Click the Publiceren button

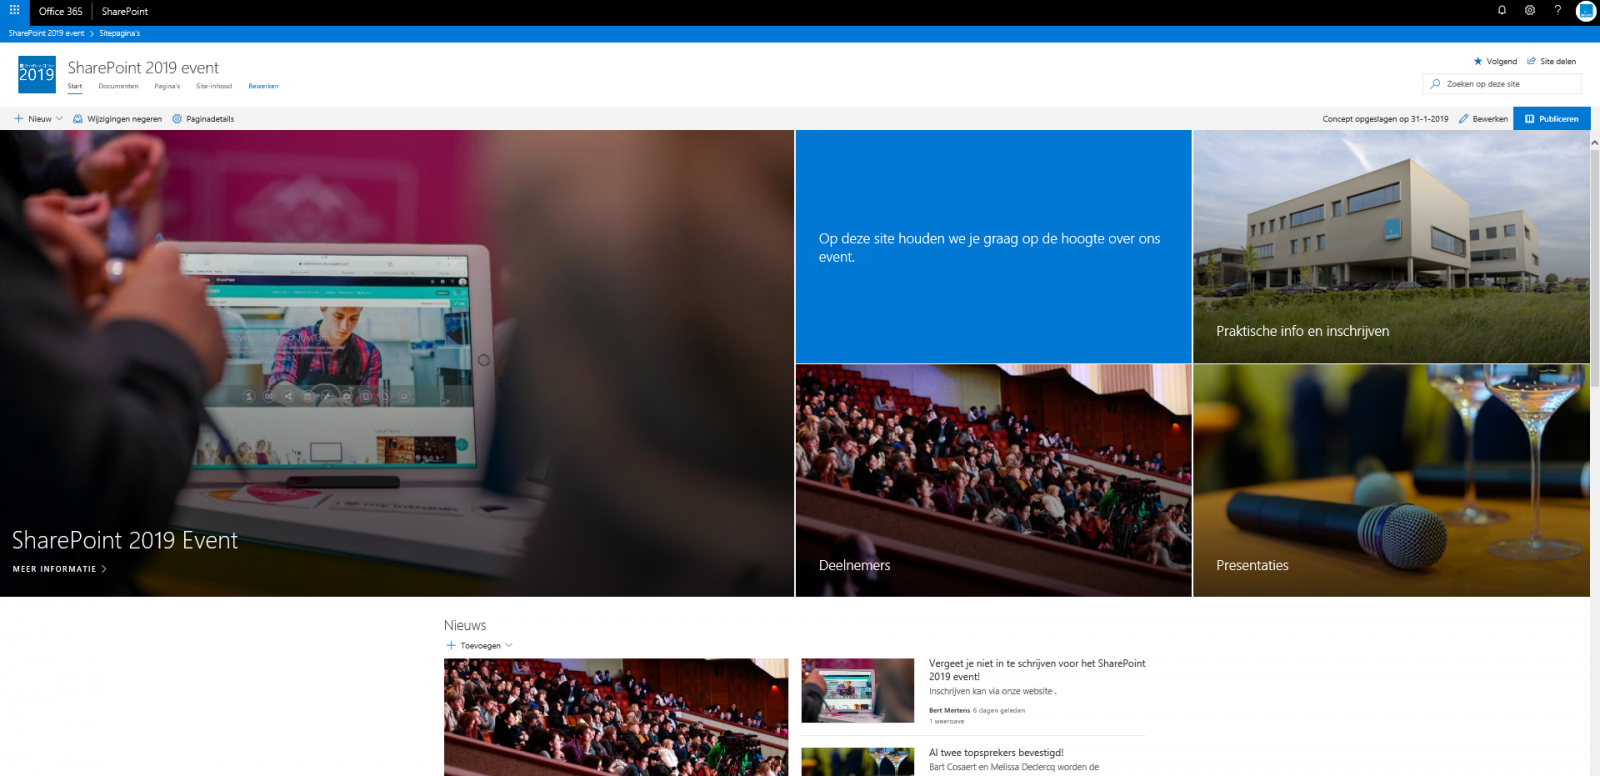1552,119
